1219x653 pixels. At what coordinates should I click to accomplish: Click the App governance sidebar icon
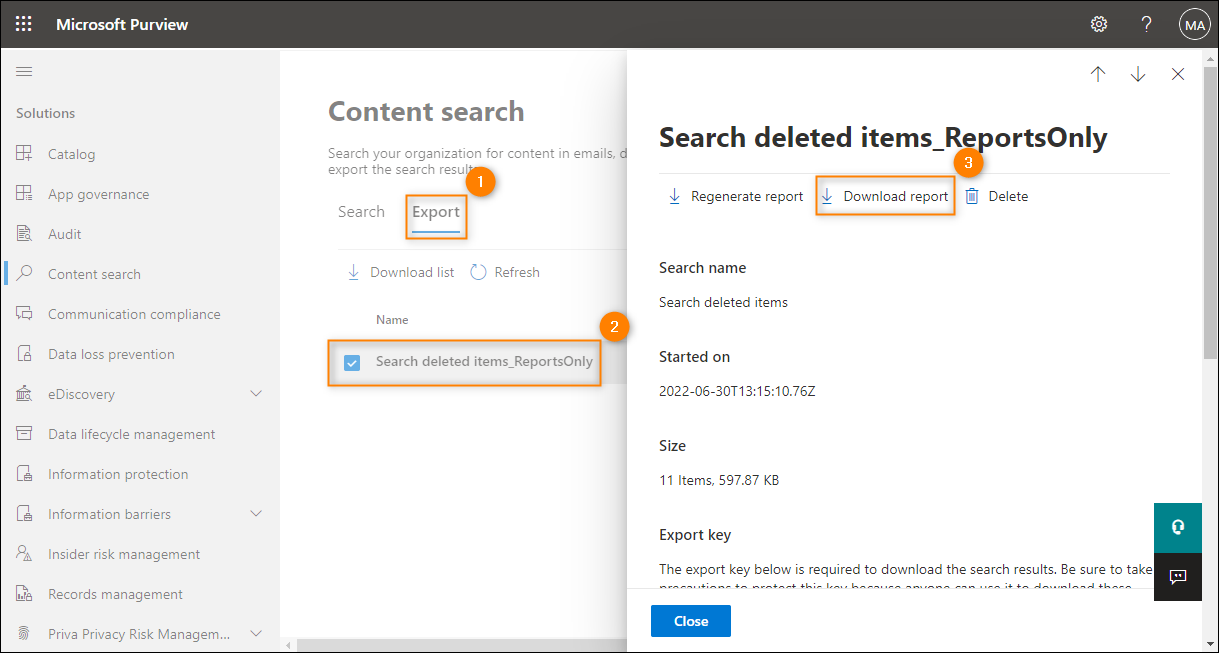24,194
